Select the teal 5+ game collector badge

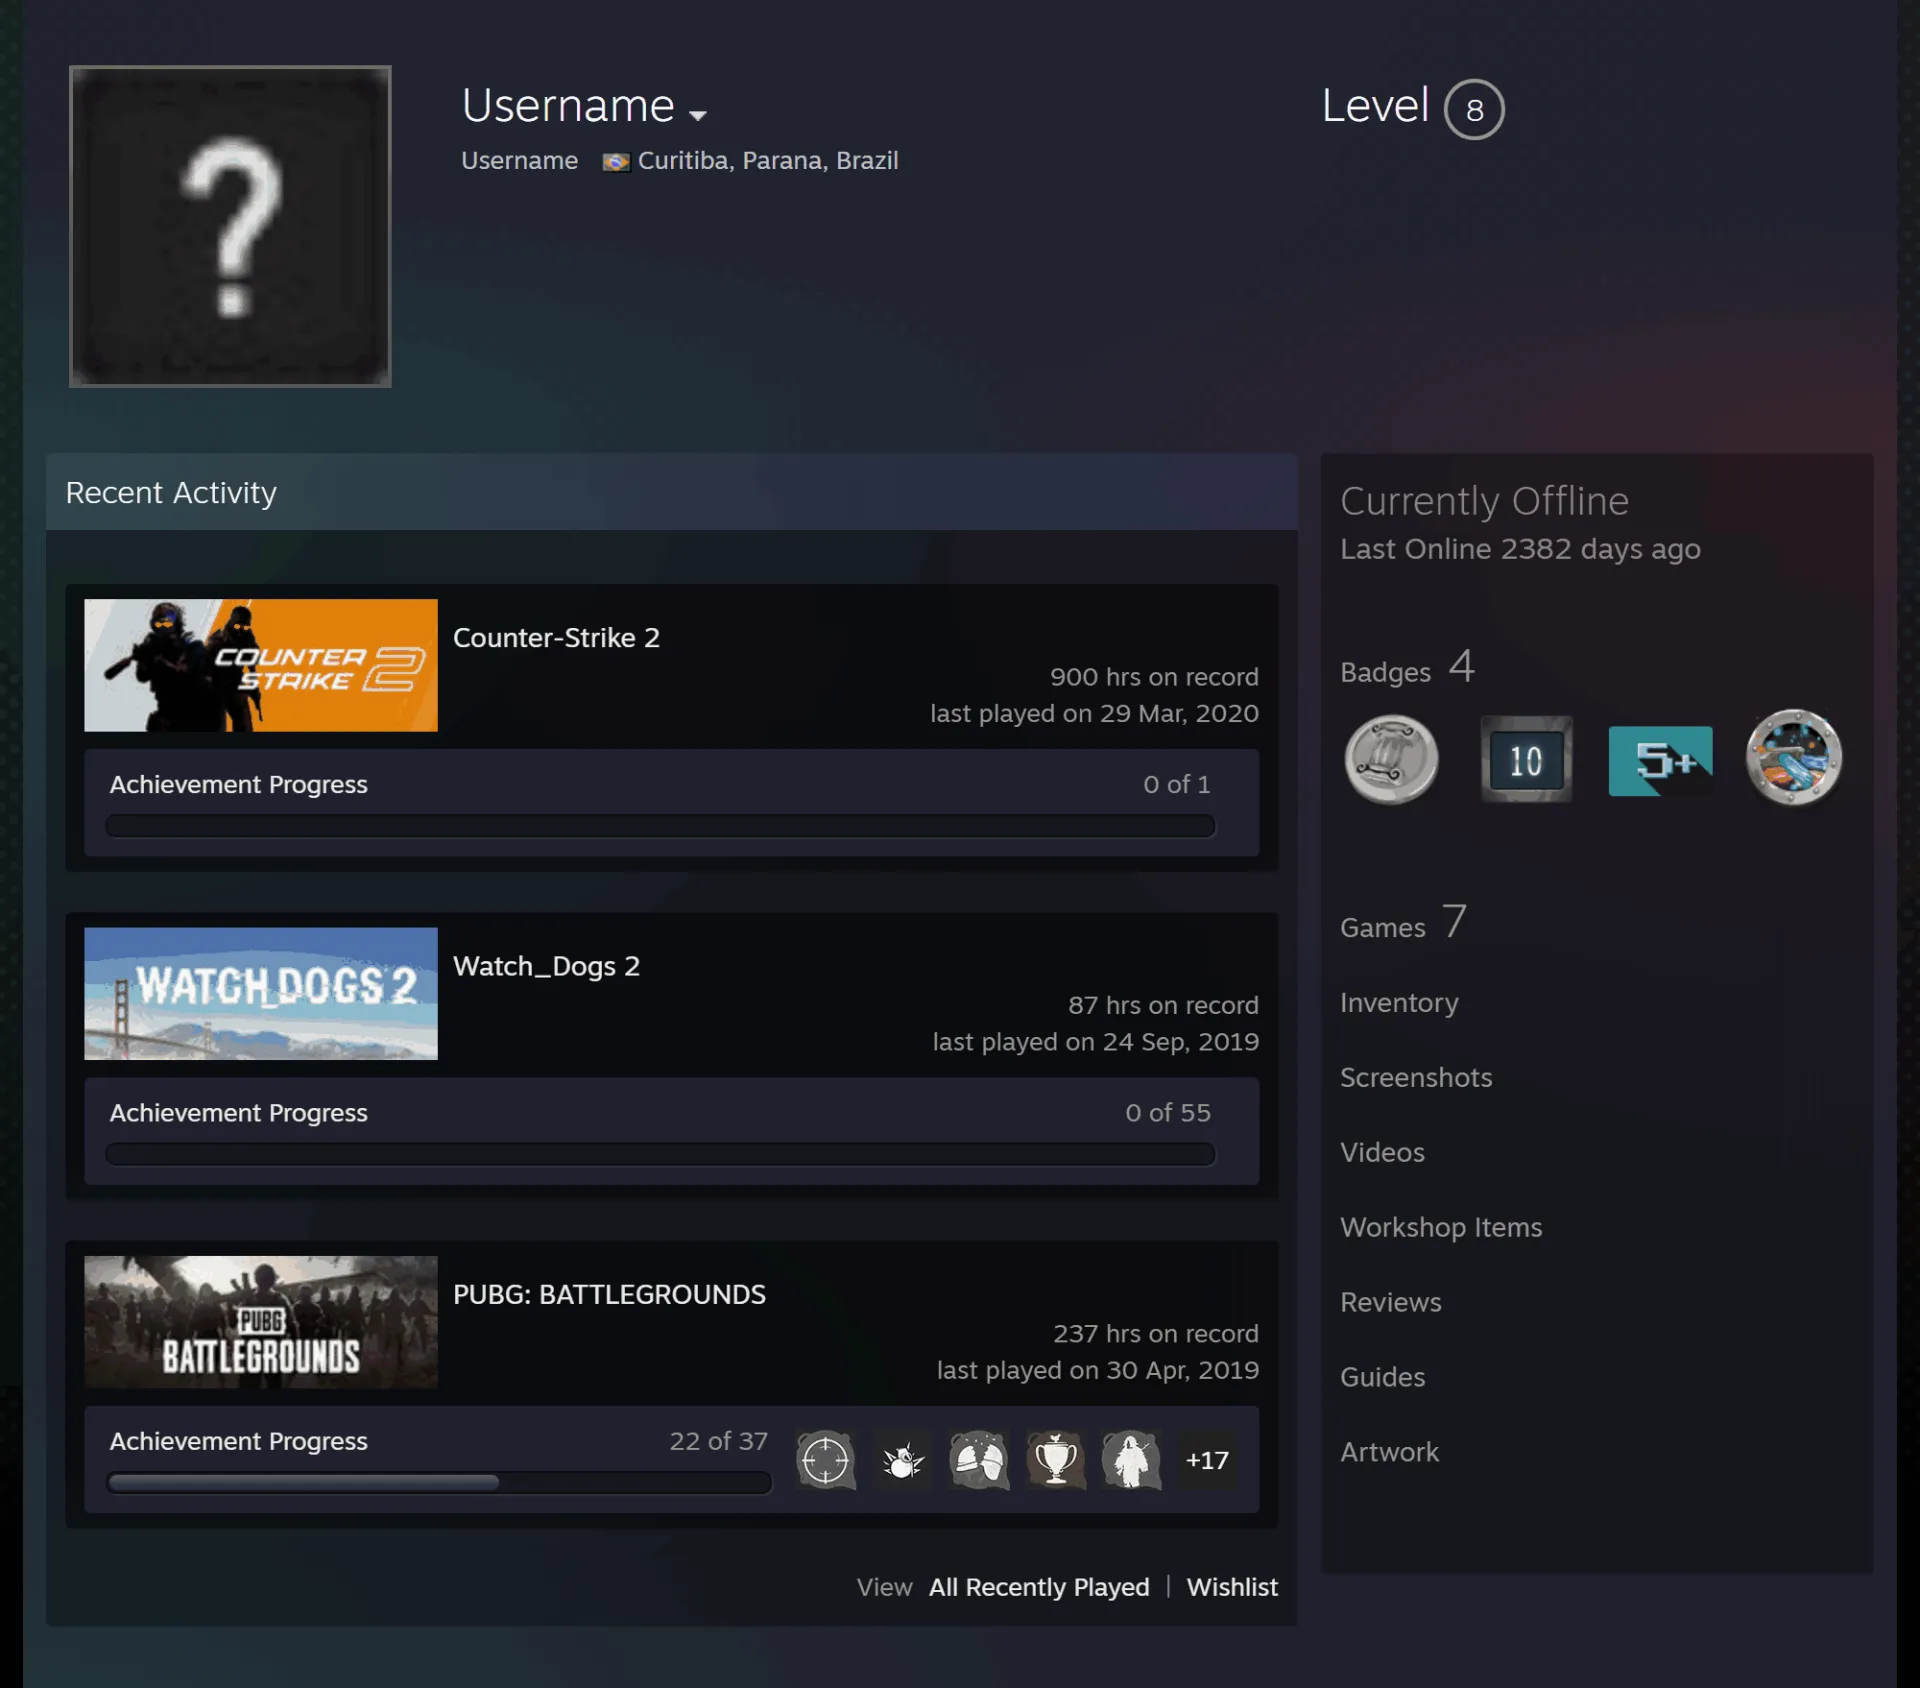click(1660, 761)
